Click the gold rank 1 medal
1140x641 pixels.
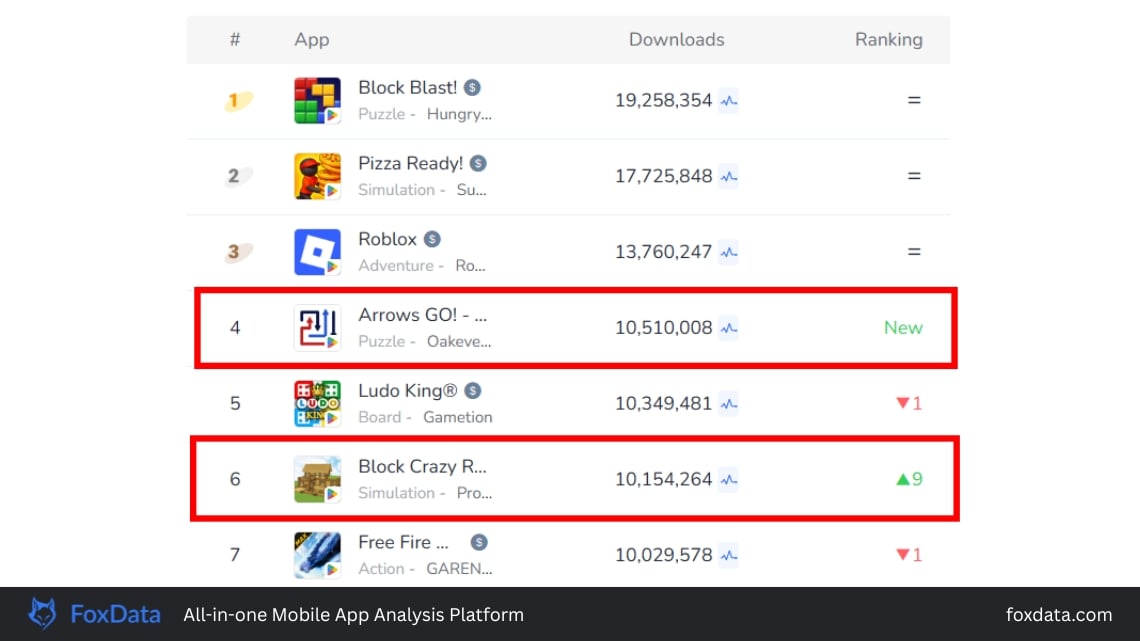pos(238,100)
